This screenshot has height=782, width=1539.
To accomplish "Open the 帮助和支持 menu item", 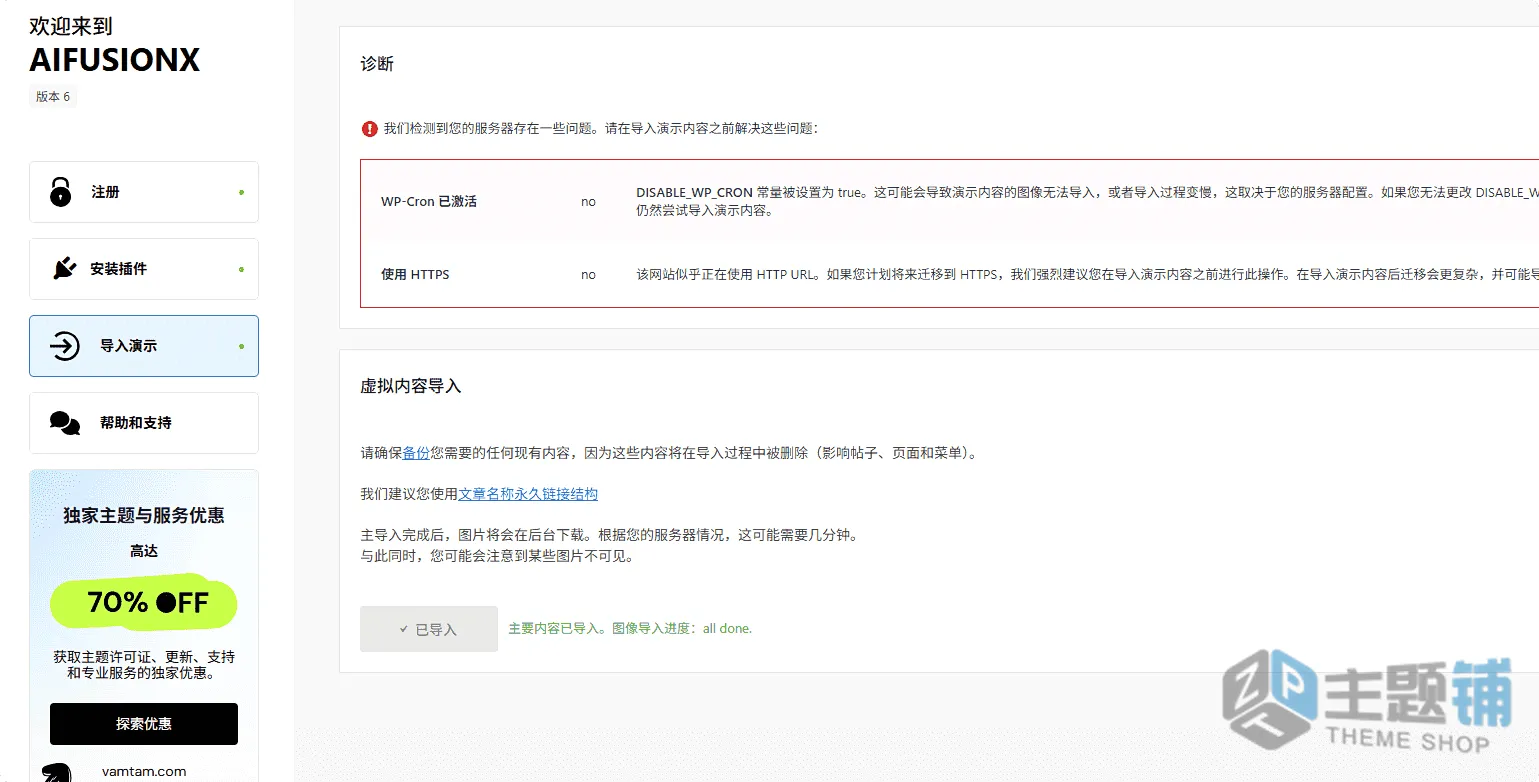I will click(144, 423).
